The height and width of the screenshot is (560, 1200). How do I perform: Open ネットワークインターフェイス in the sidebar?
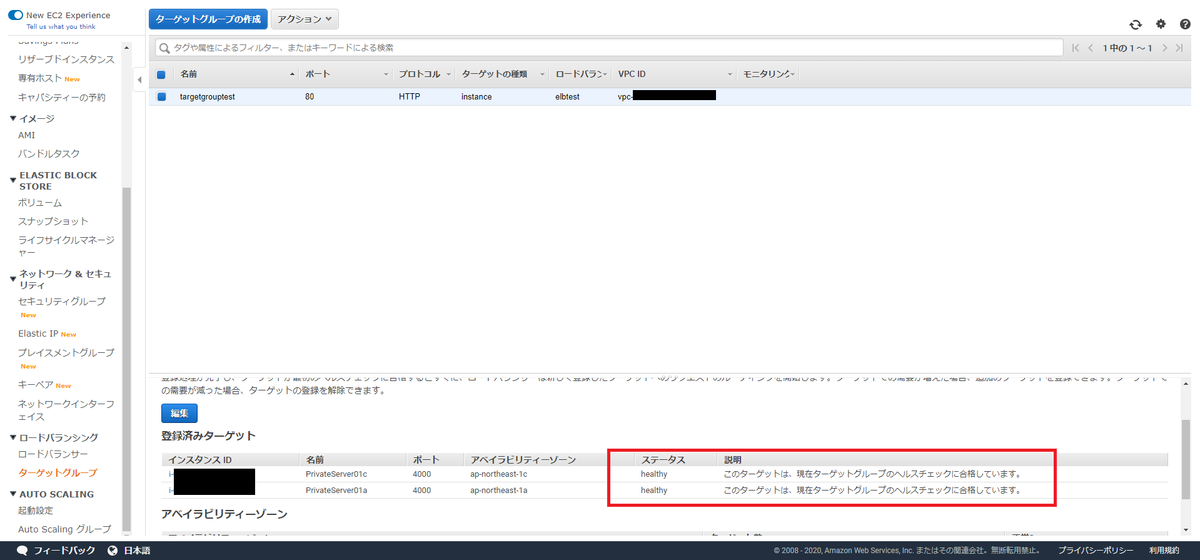point(66,410)
